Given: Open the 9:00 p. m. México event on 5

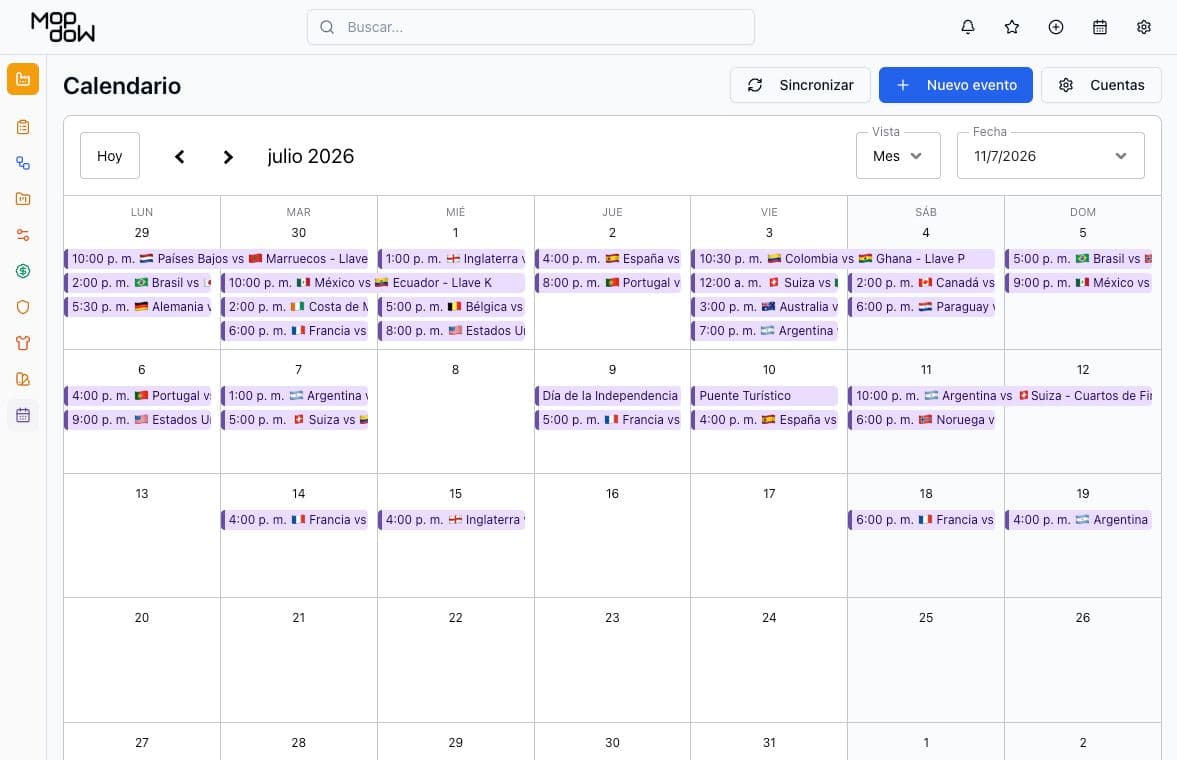Looking at the screenshot, I should coord(1079,282).
